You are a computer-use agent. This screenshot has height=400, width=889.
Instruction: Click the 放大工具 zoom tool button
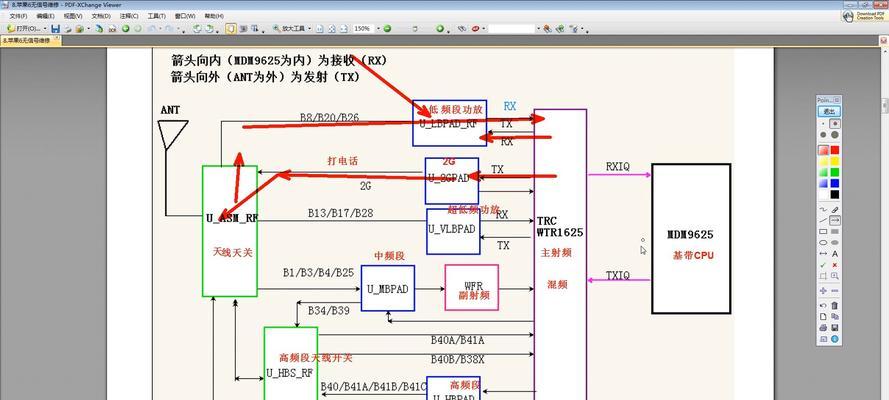[289, 28]
